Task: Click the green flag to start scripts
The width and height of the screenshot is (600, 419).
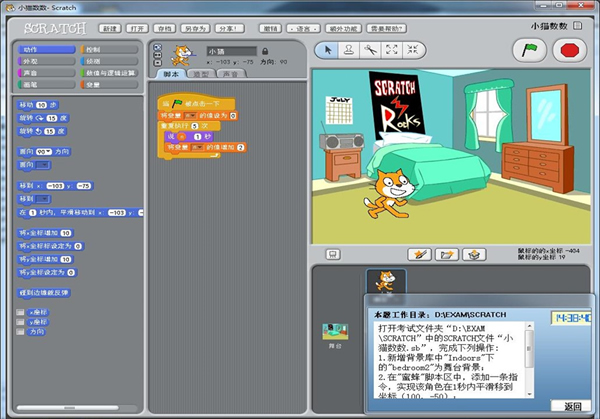Action: click(527, 49)
